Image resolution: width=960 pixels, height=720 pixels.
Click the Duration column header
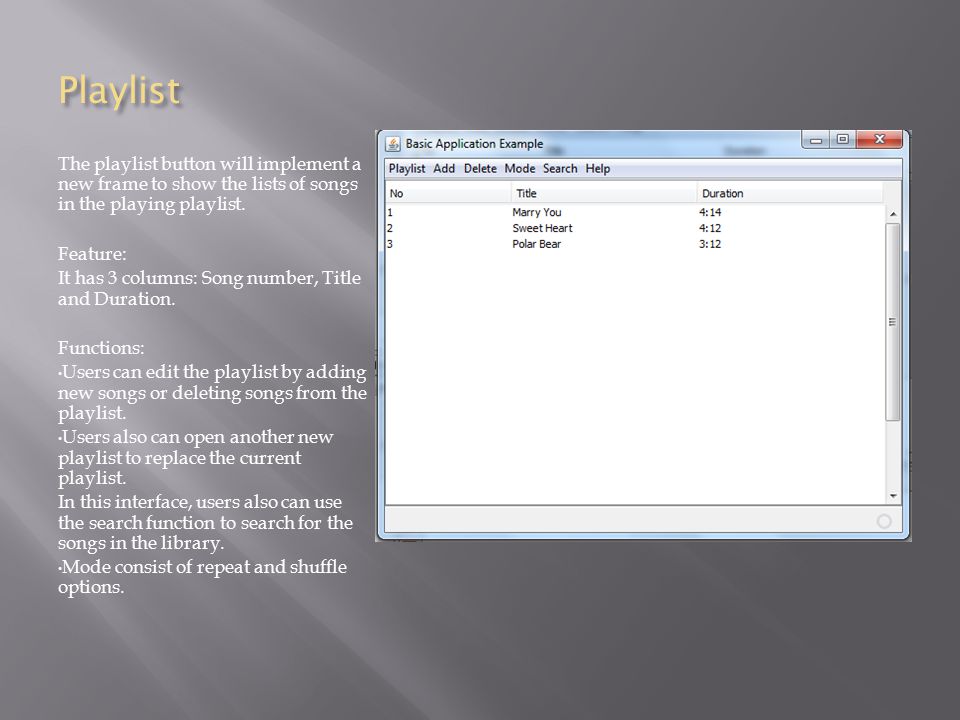tap(790, 193)
